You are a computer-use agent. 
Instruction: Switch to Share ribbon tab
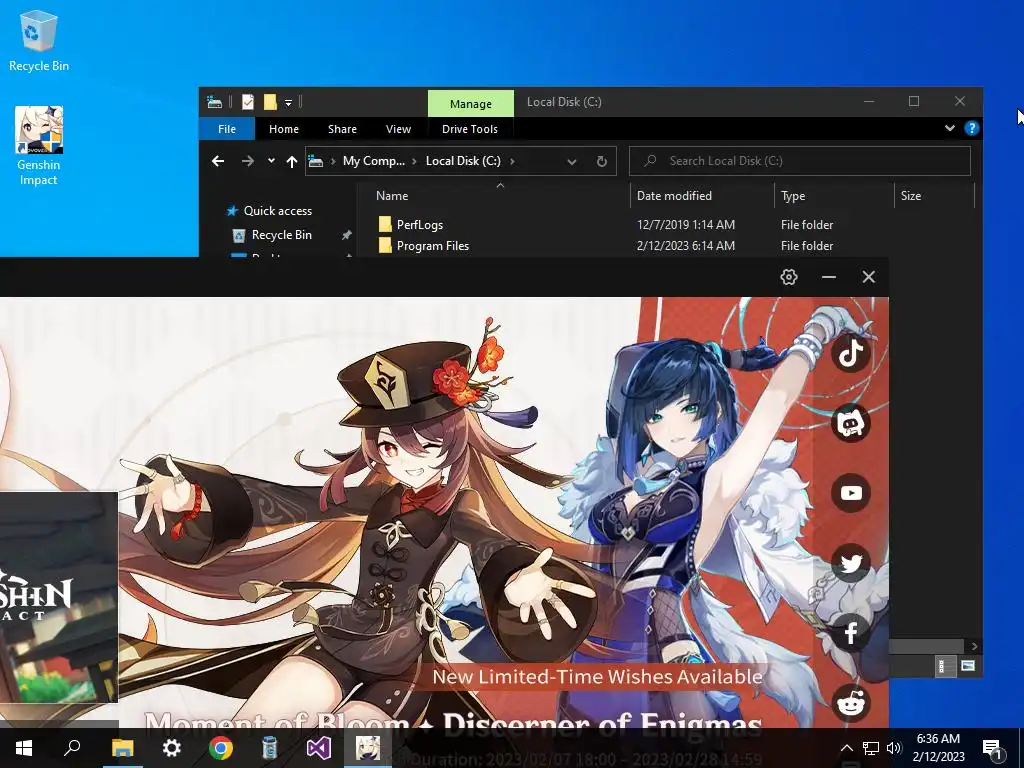(x=342, y=129)
